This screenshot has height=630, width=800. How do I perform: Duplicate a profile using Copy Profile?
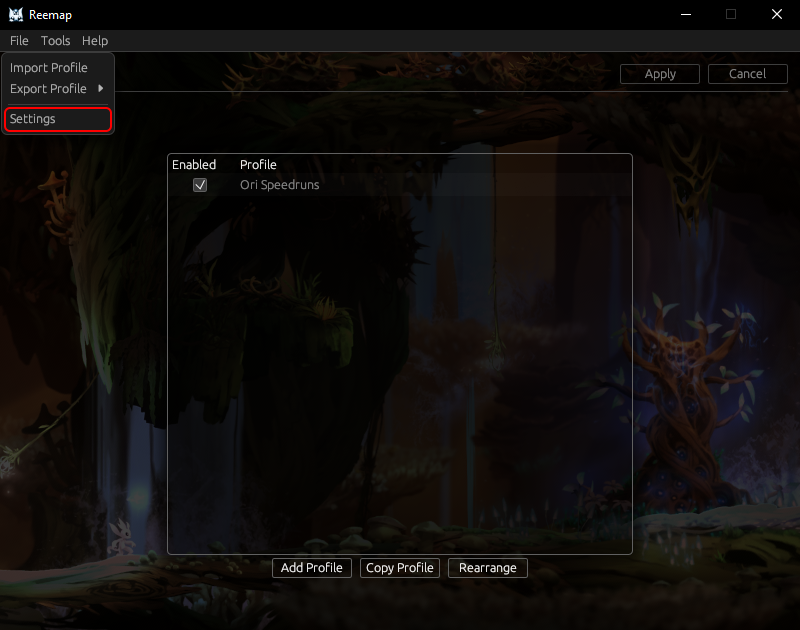click(x=399, y=567)
